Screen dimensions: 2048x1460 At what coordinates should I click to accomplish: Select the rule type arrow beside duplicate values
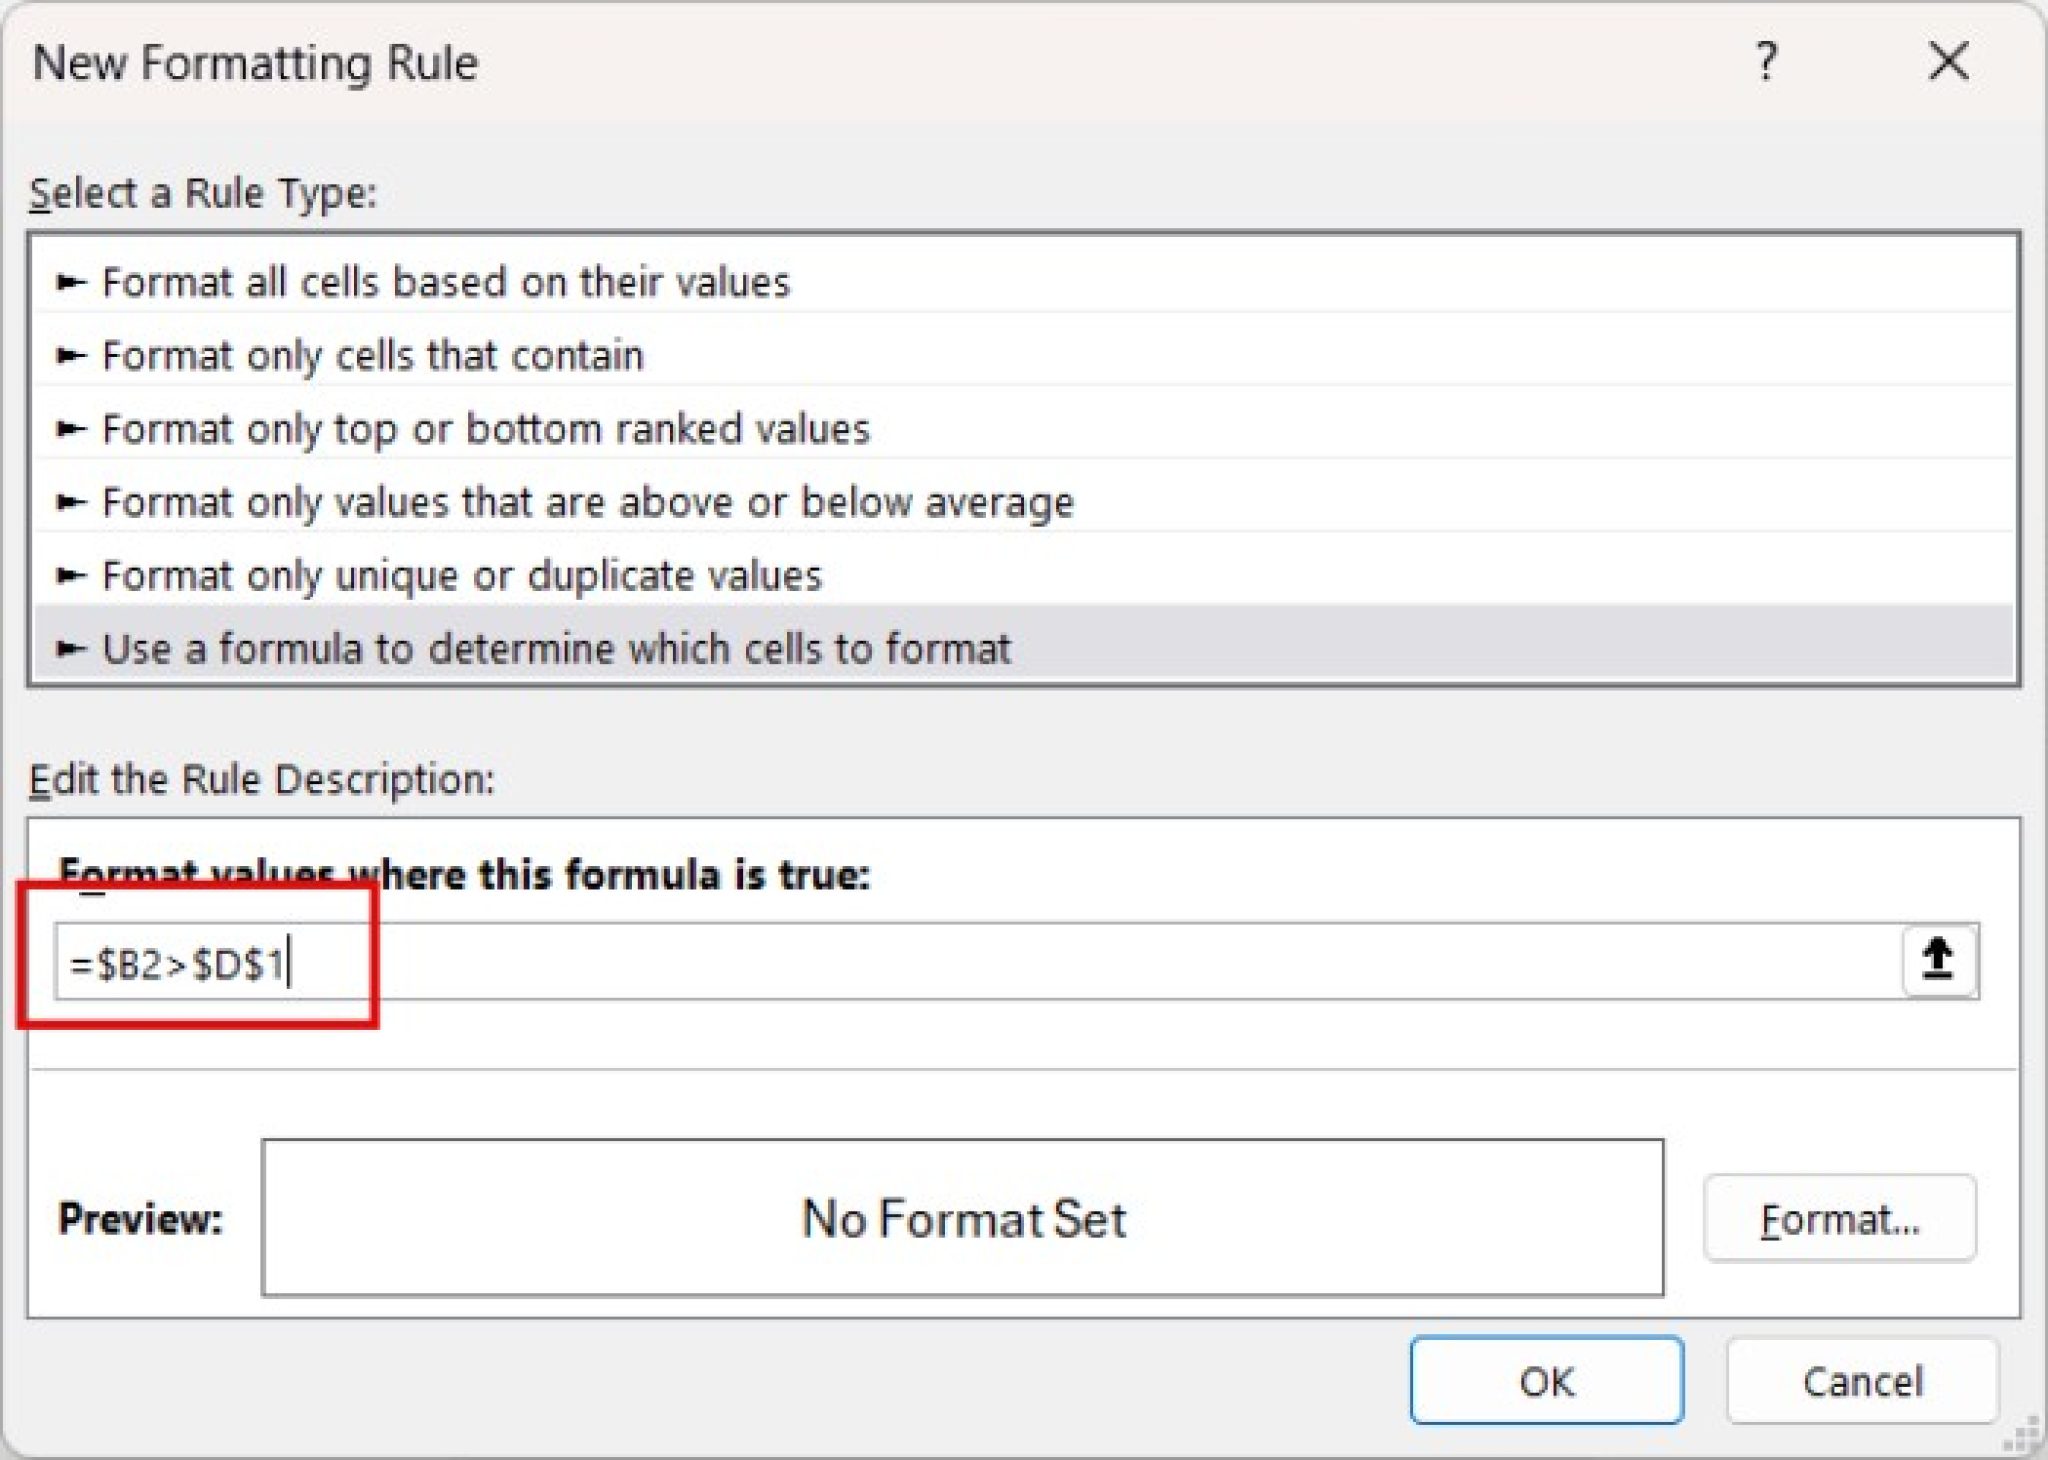click(x=68, y=575)
